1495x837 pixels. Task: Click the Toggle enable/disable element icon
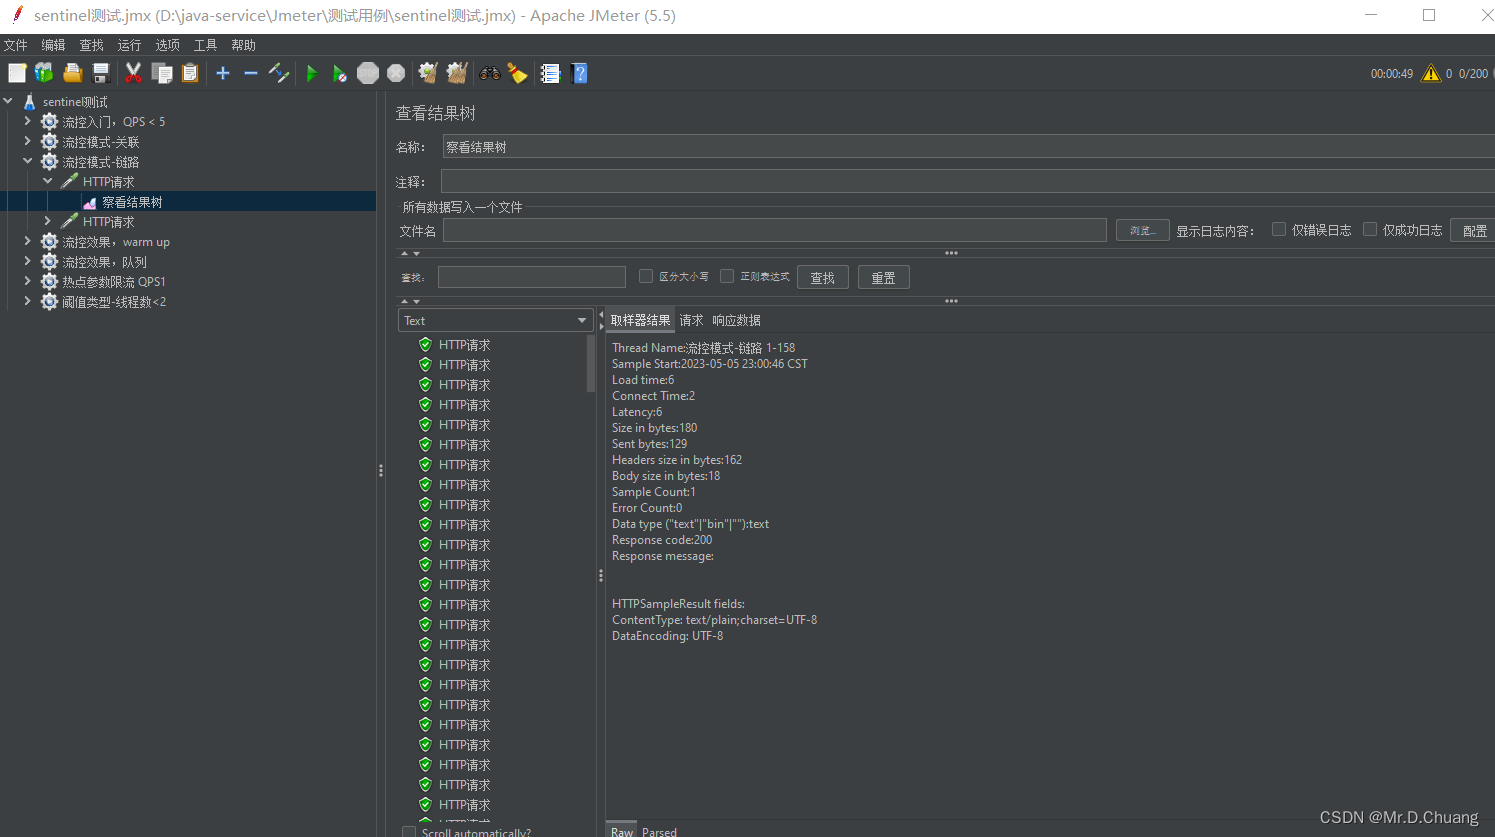pos(279,73)
